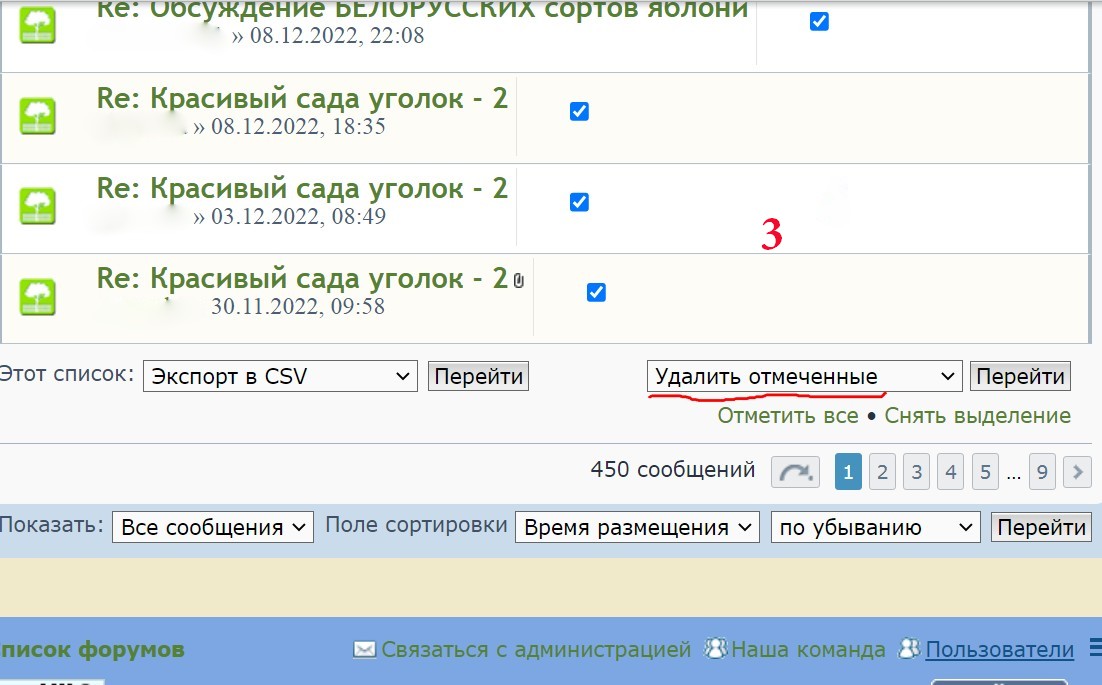Go to next page using the arrow

1077,471
